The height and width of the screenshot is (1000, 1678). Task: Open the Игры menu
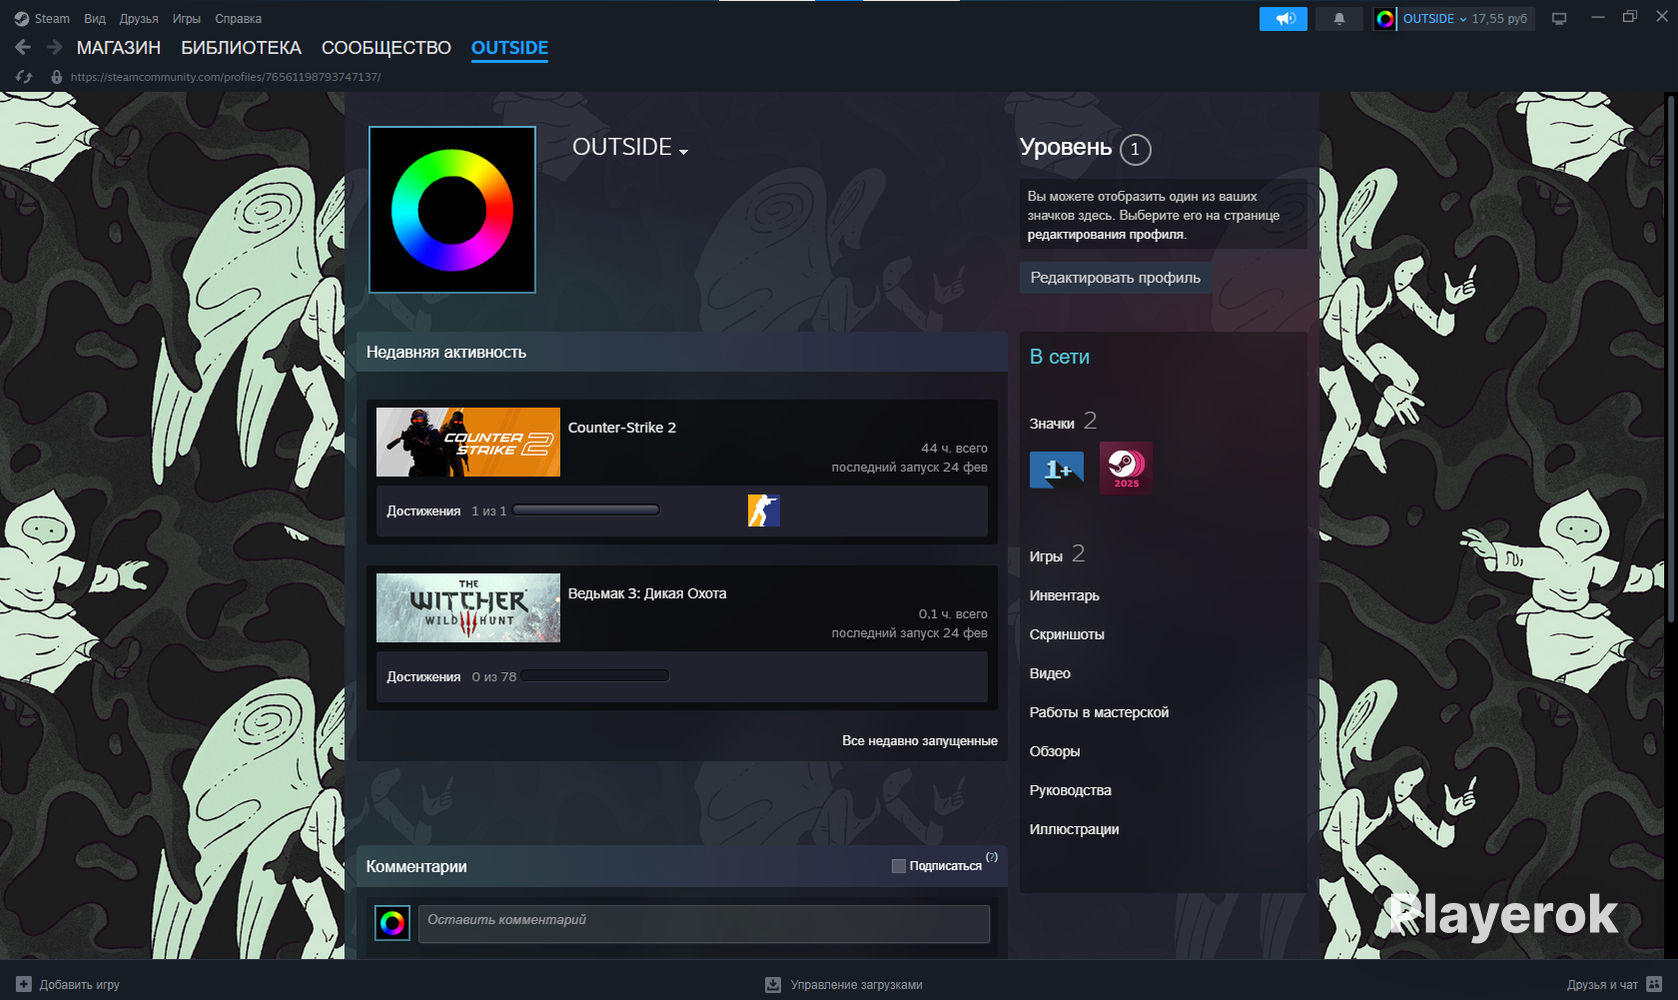pos(186,19)
